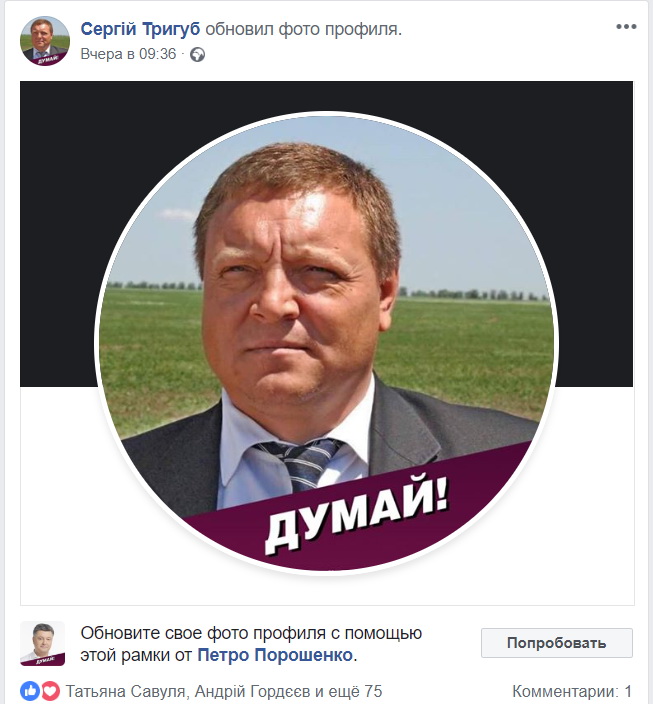Image resolution: width=653 pixels, height=704 pixels.
Task: Open the 'Комментарии: 1' comments link
Action: click(572, 691)
